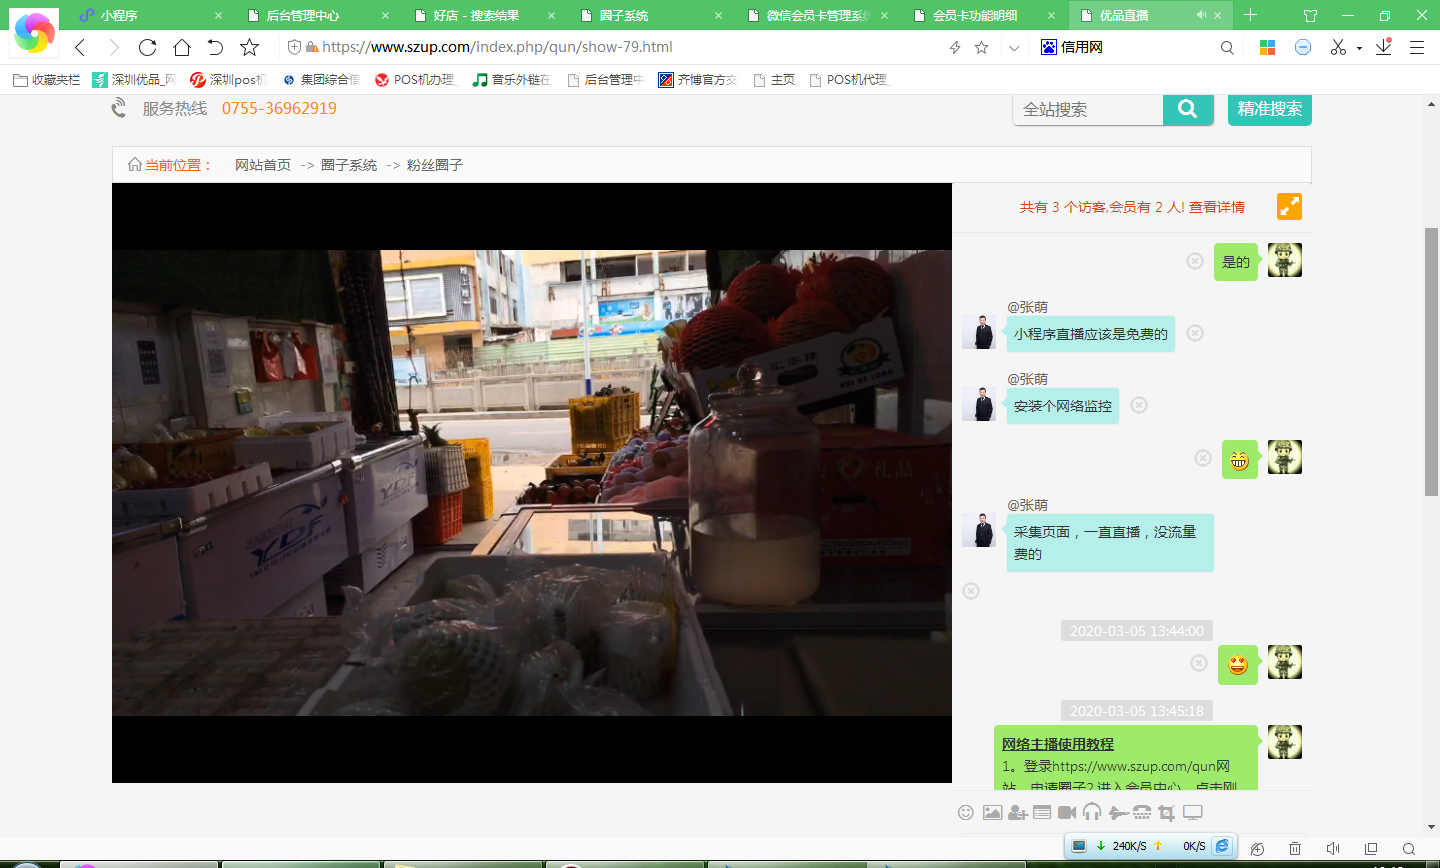The height and width of the screenshot is (868, 1440).
Task: Toggle the browser sound icon in status bar
Action: [x=1332, y=848]
